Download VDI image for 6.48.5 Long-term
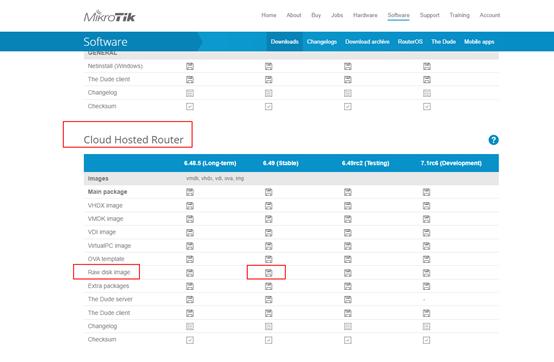554x362 pixels. [190, 232]
